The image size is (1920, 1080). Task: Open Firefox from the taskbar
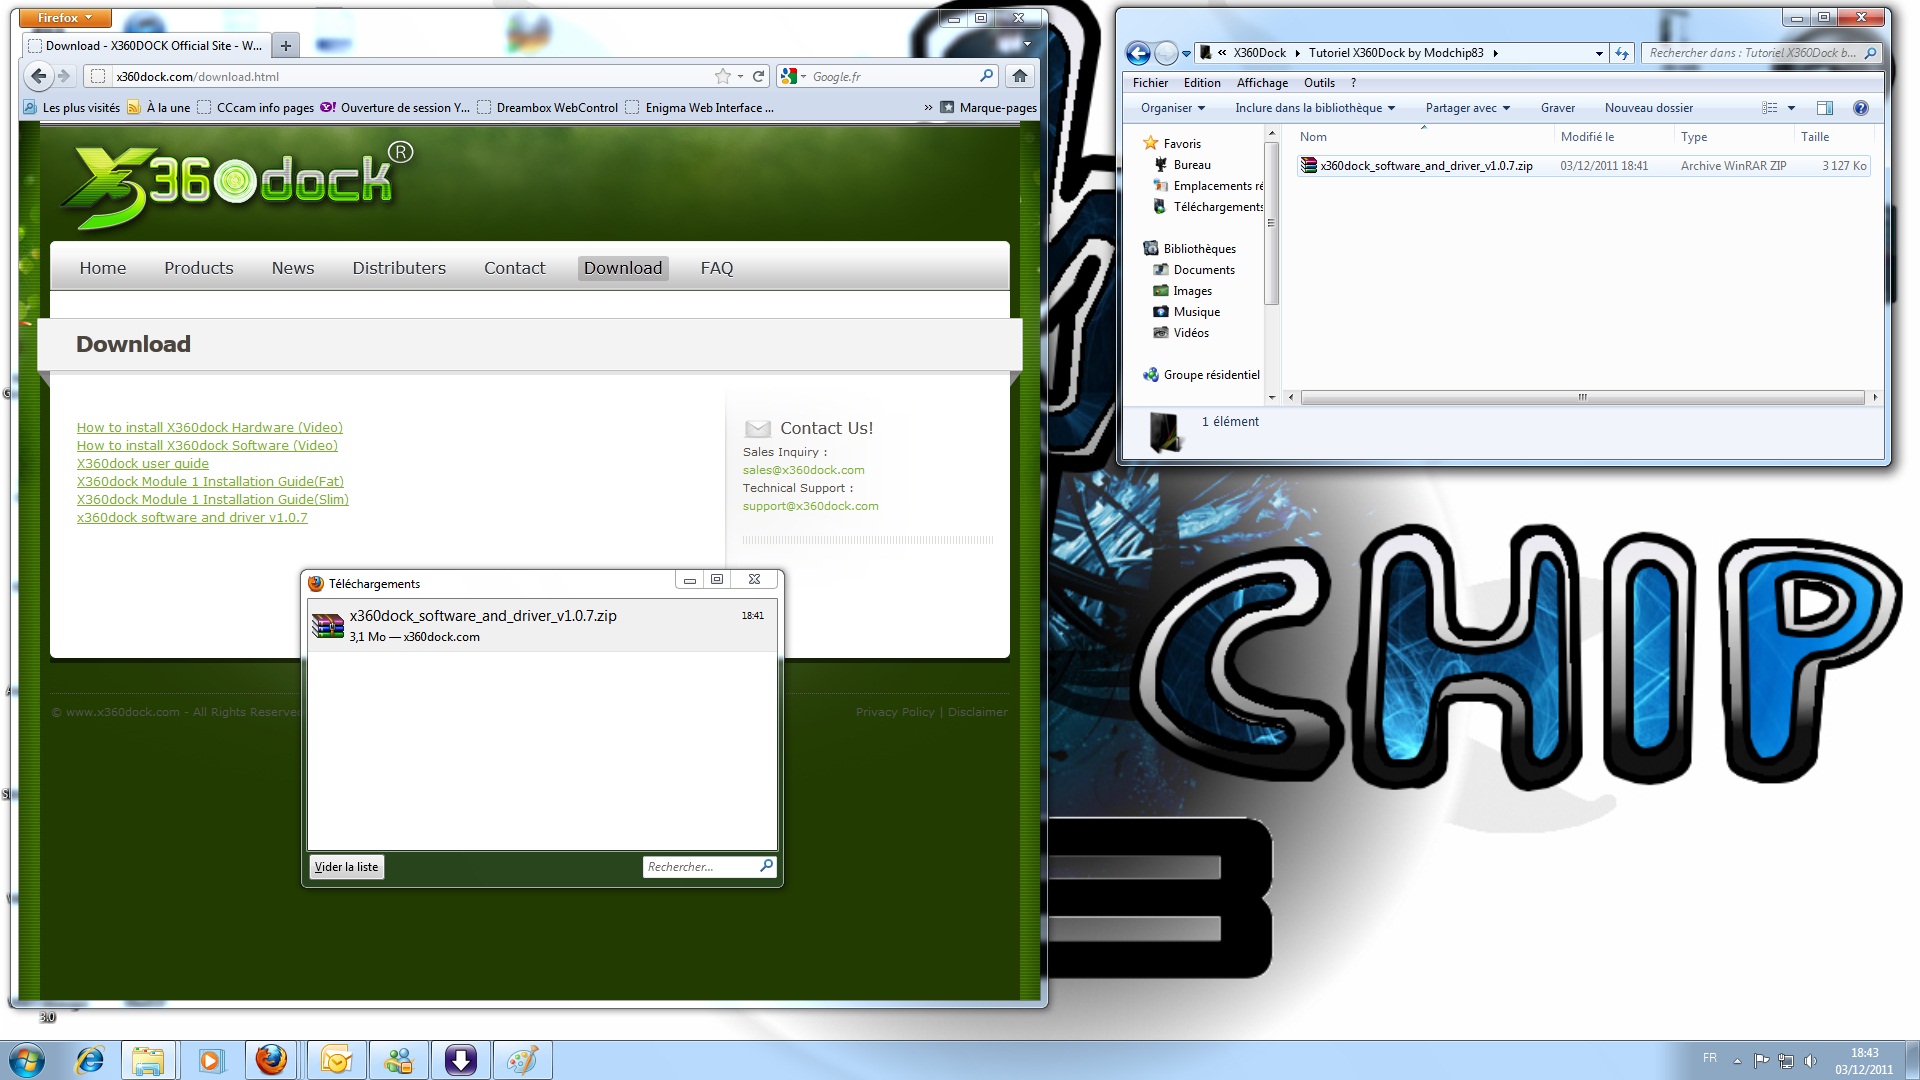[x=271, y=1060]
